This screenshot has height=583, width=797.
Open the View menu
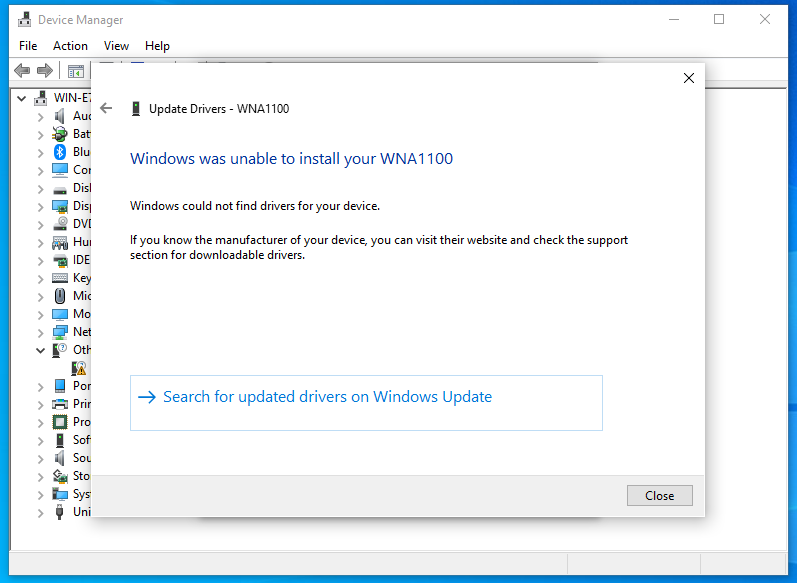[x=116, y=46]
